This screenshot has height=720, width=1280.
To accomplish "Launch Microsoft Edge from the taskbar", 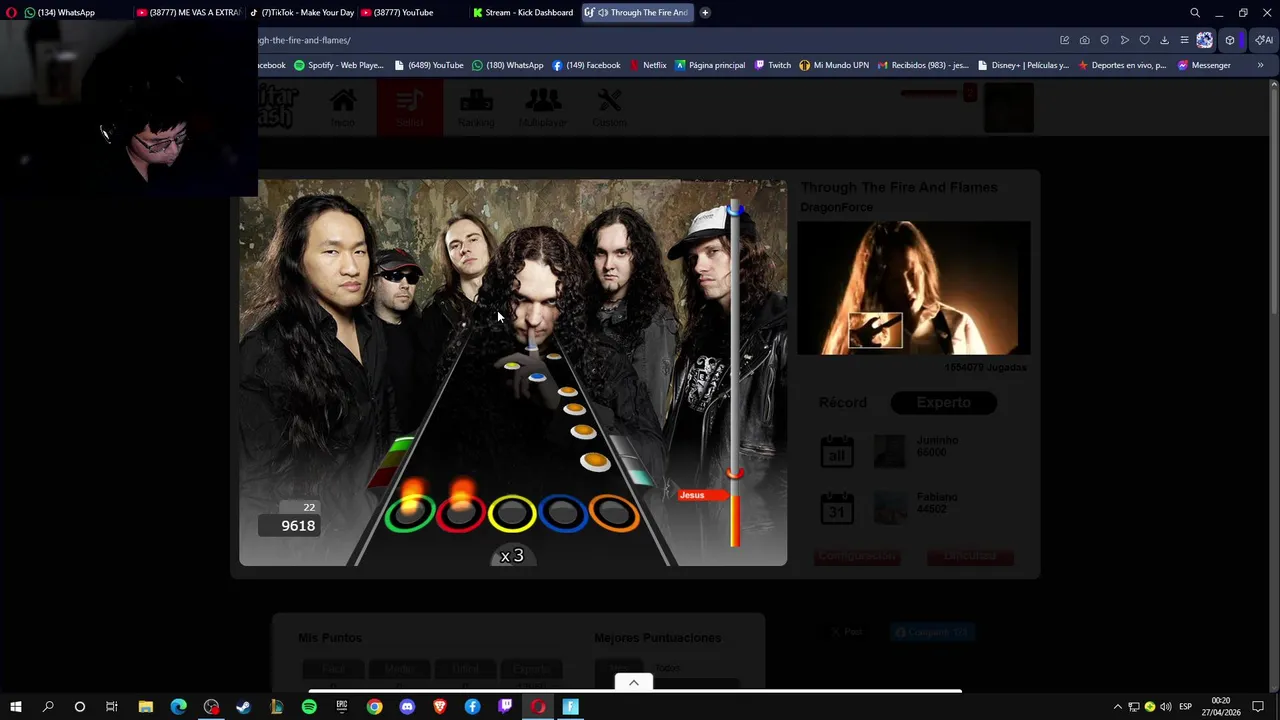I will pos(178,707).
